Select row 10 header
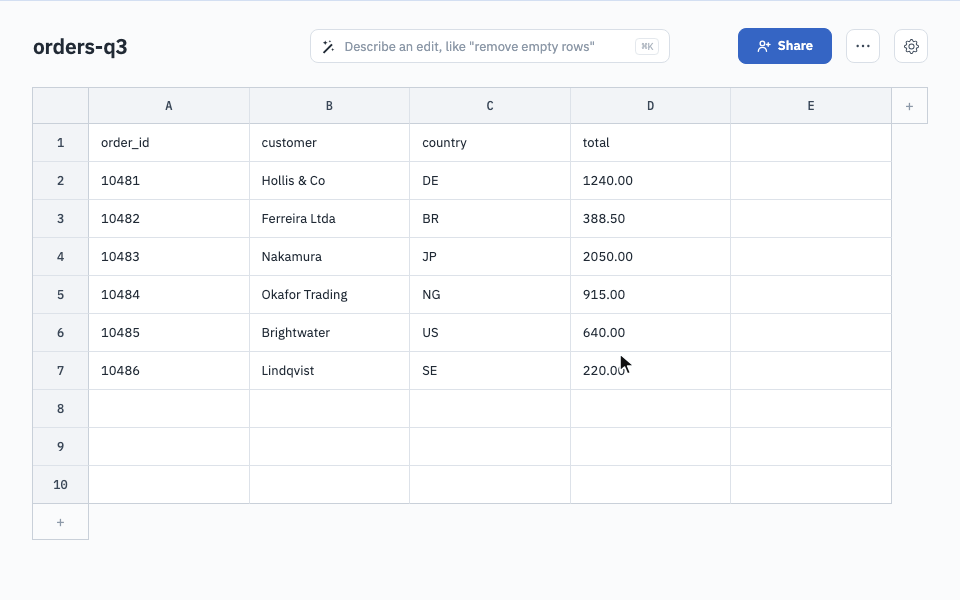 tap(60, 484)
